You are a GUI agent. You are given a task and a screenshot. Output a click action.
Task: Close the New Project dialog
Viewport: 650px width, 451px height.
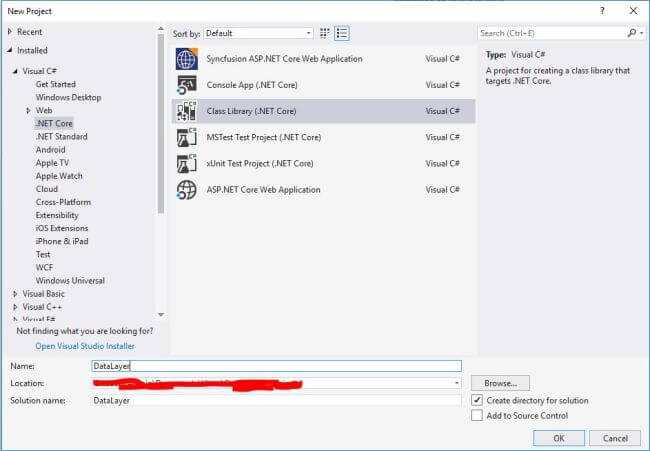[633, 11]
